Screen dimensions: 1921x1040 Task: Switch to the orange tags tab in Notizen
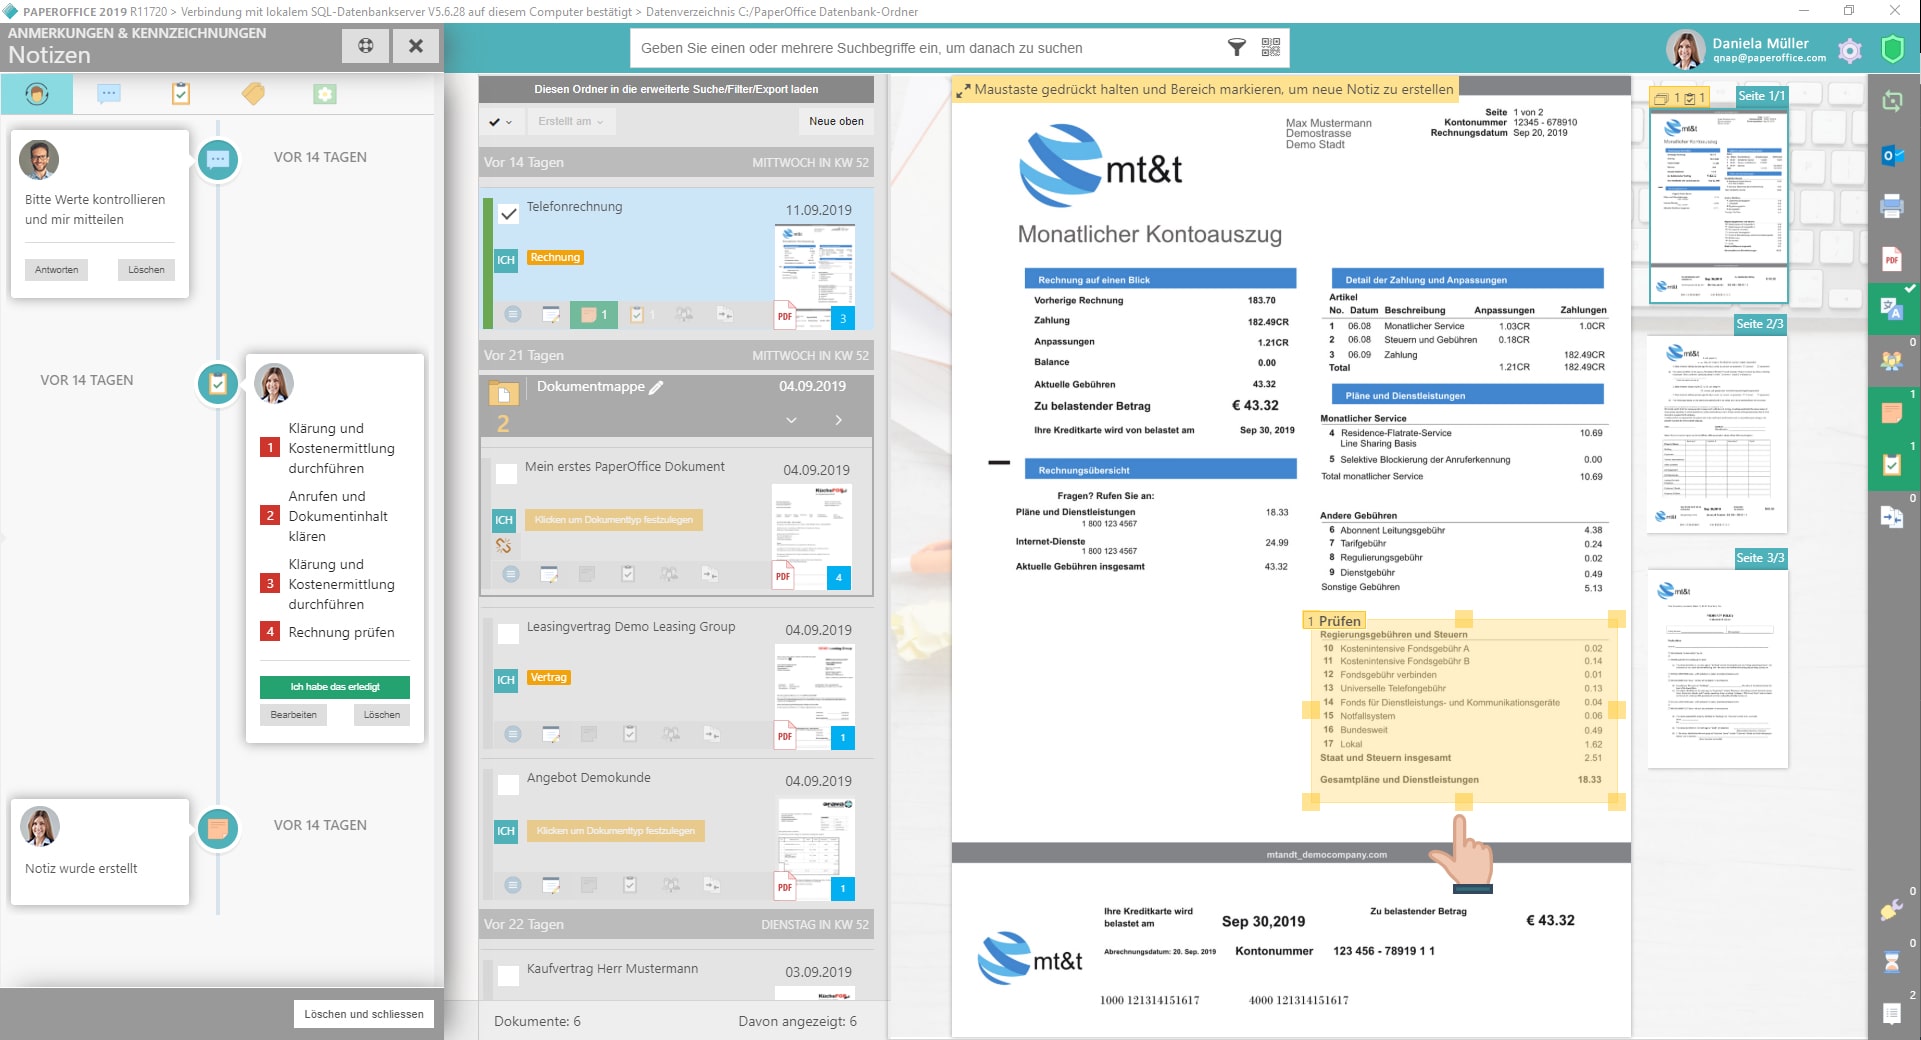[x=253, y=94]
